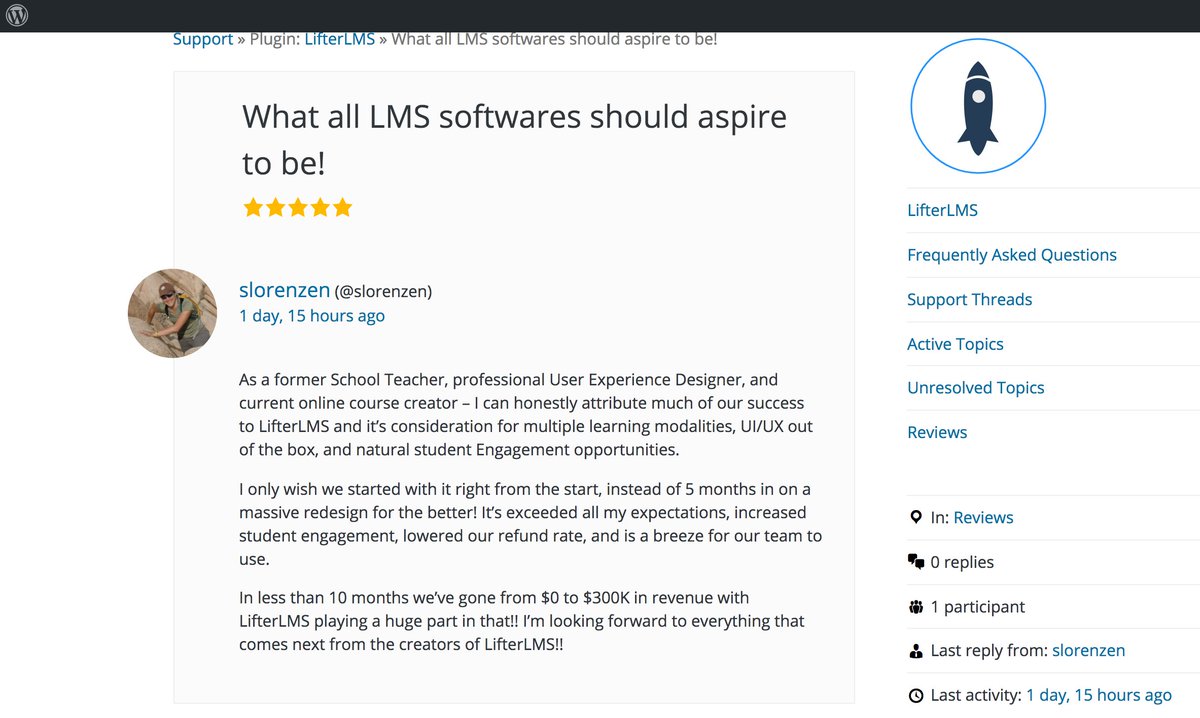The width and height of the screenshot is (1200, 718).
Task: Click the five-star rating
Action: click(x=298, y=208)
